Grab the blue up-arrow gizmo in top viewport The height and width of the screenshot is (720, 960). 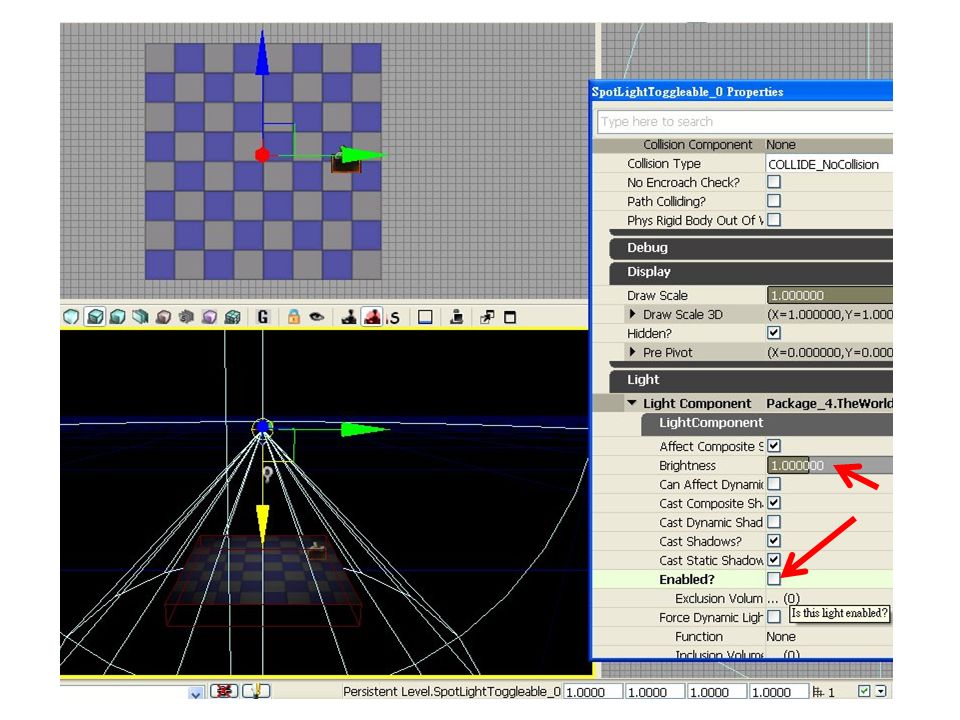263,54
